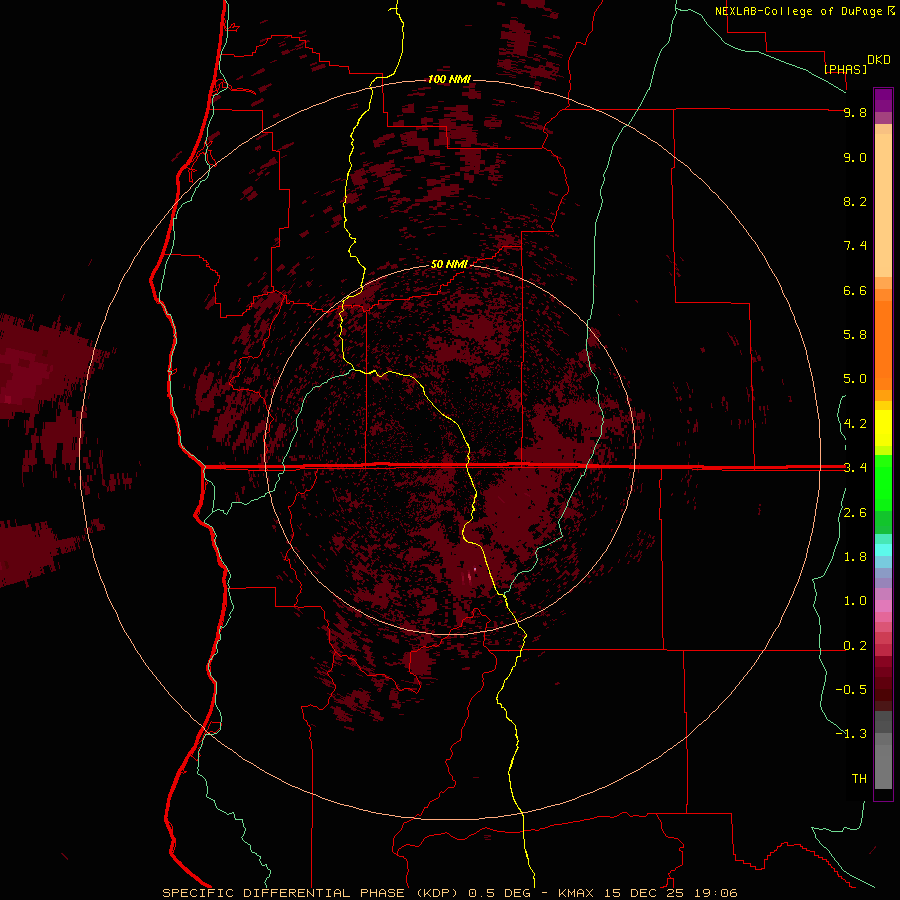Click the 1.8 scale value

[x=855, y=557]
